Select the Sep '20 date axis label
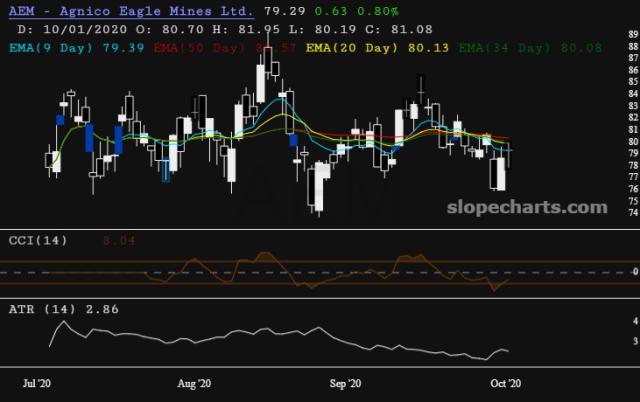Image resolution: width=640 pixels, height=402 pixels. tap(345, 383)
